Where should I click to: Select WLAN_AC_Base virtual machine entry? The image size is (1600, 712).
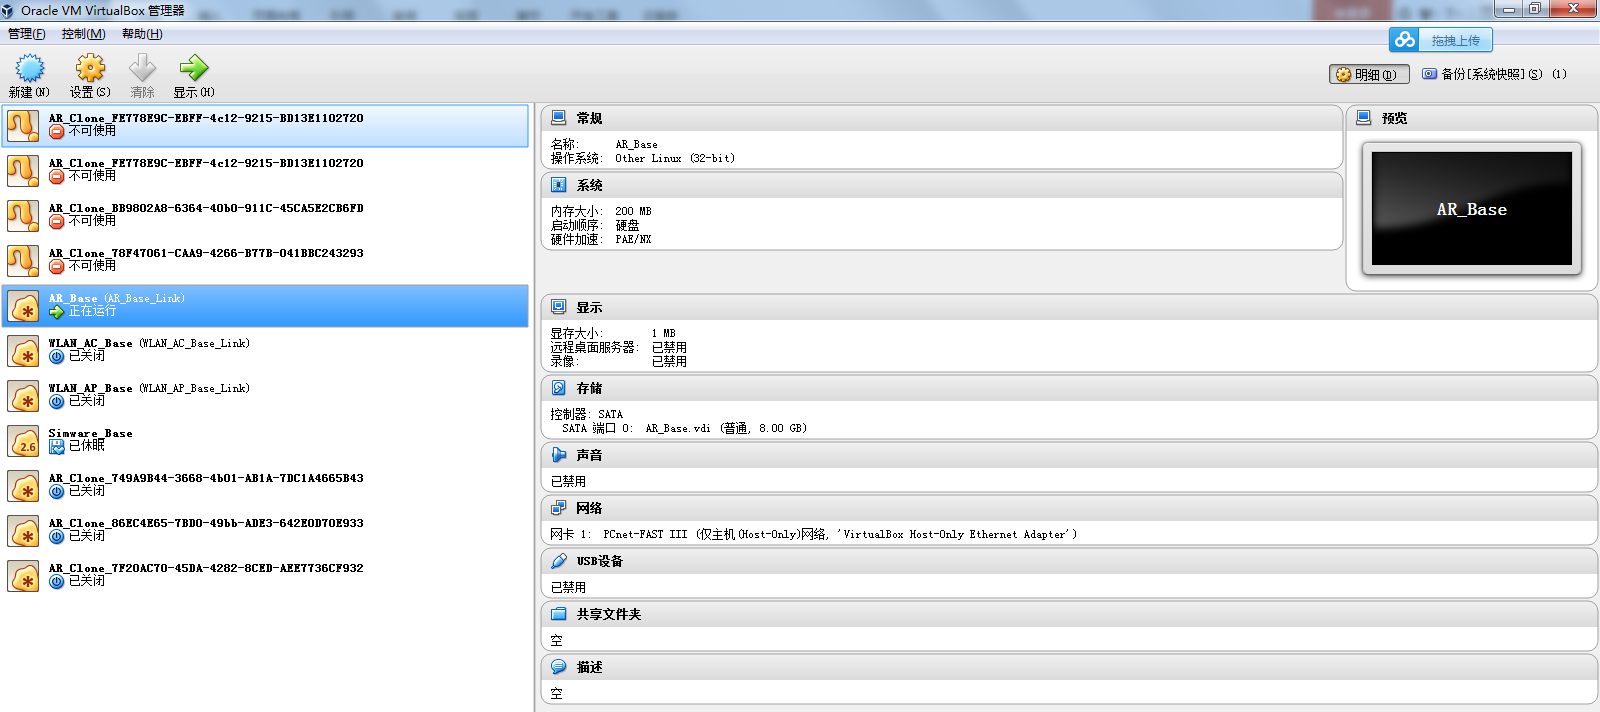tap(265, 351)
